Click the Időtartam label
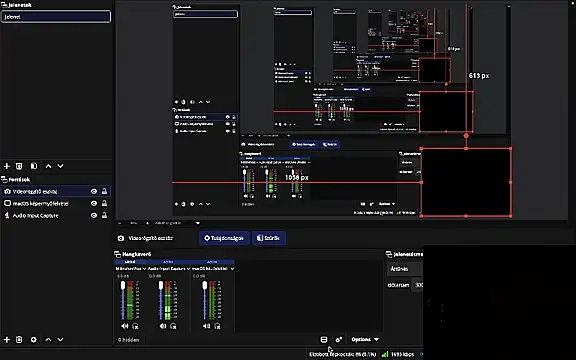Screen dimensions: 576x360 click(x=399, y=285)
